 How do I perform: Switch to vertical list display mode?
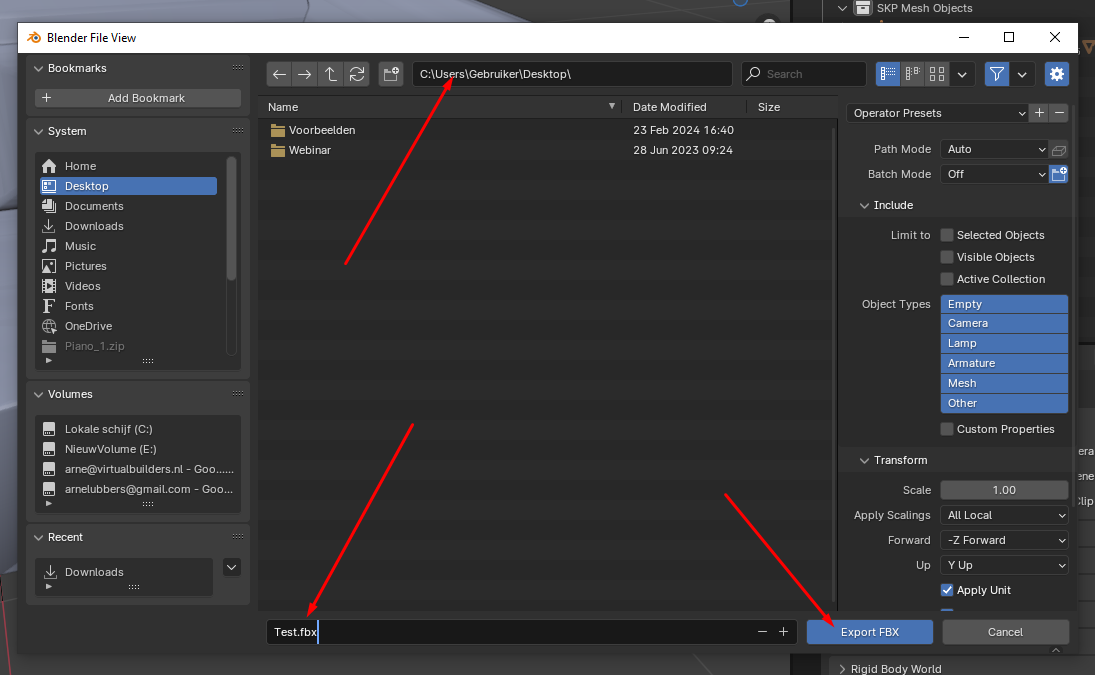[888, 74]
